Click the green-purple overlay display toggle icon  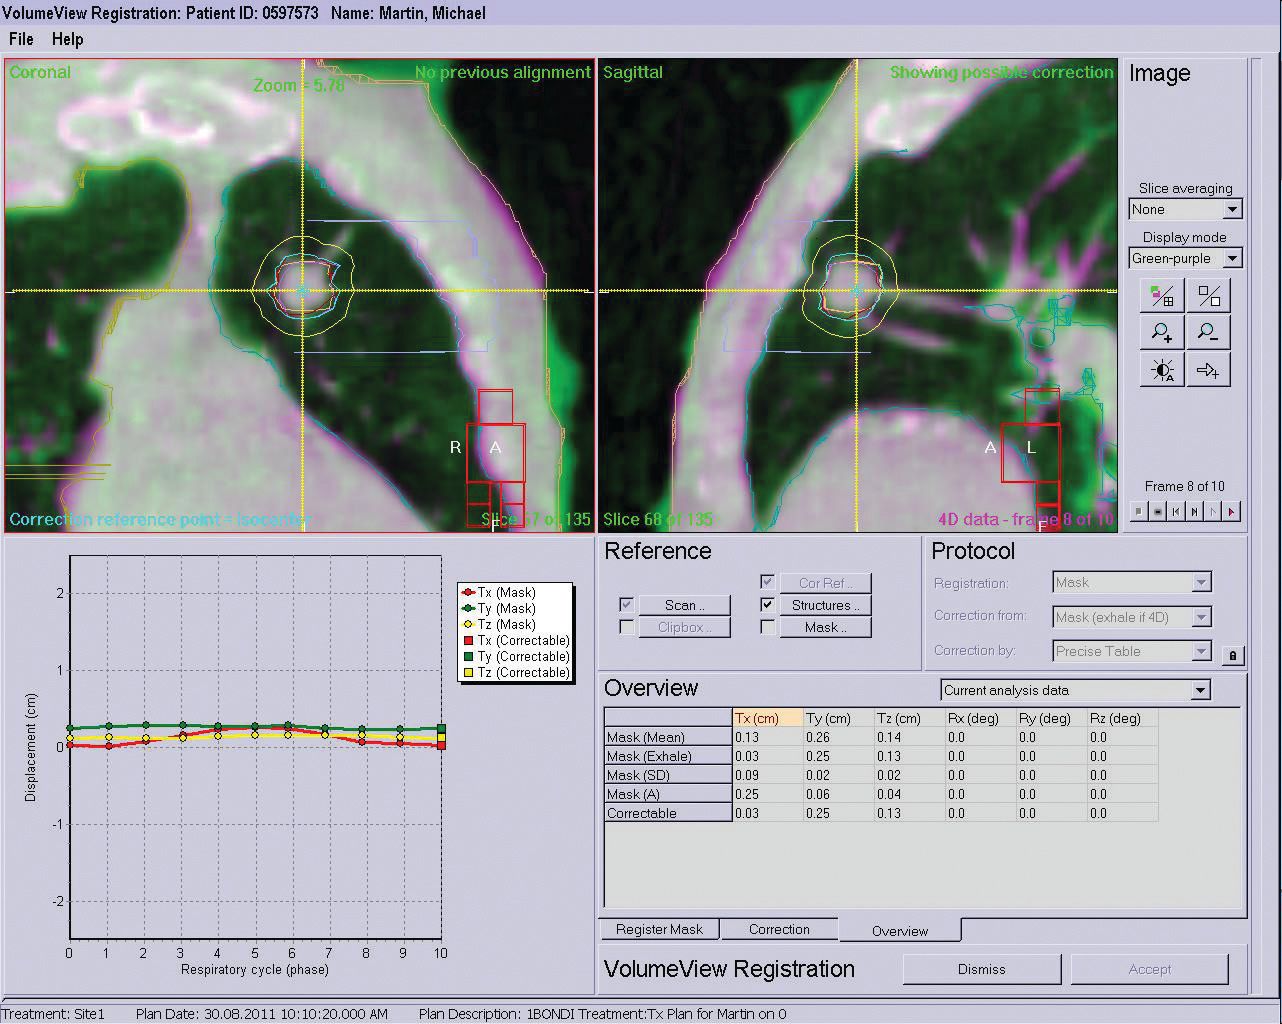(x=1163, y=296)
